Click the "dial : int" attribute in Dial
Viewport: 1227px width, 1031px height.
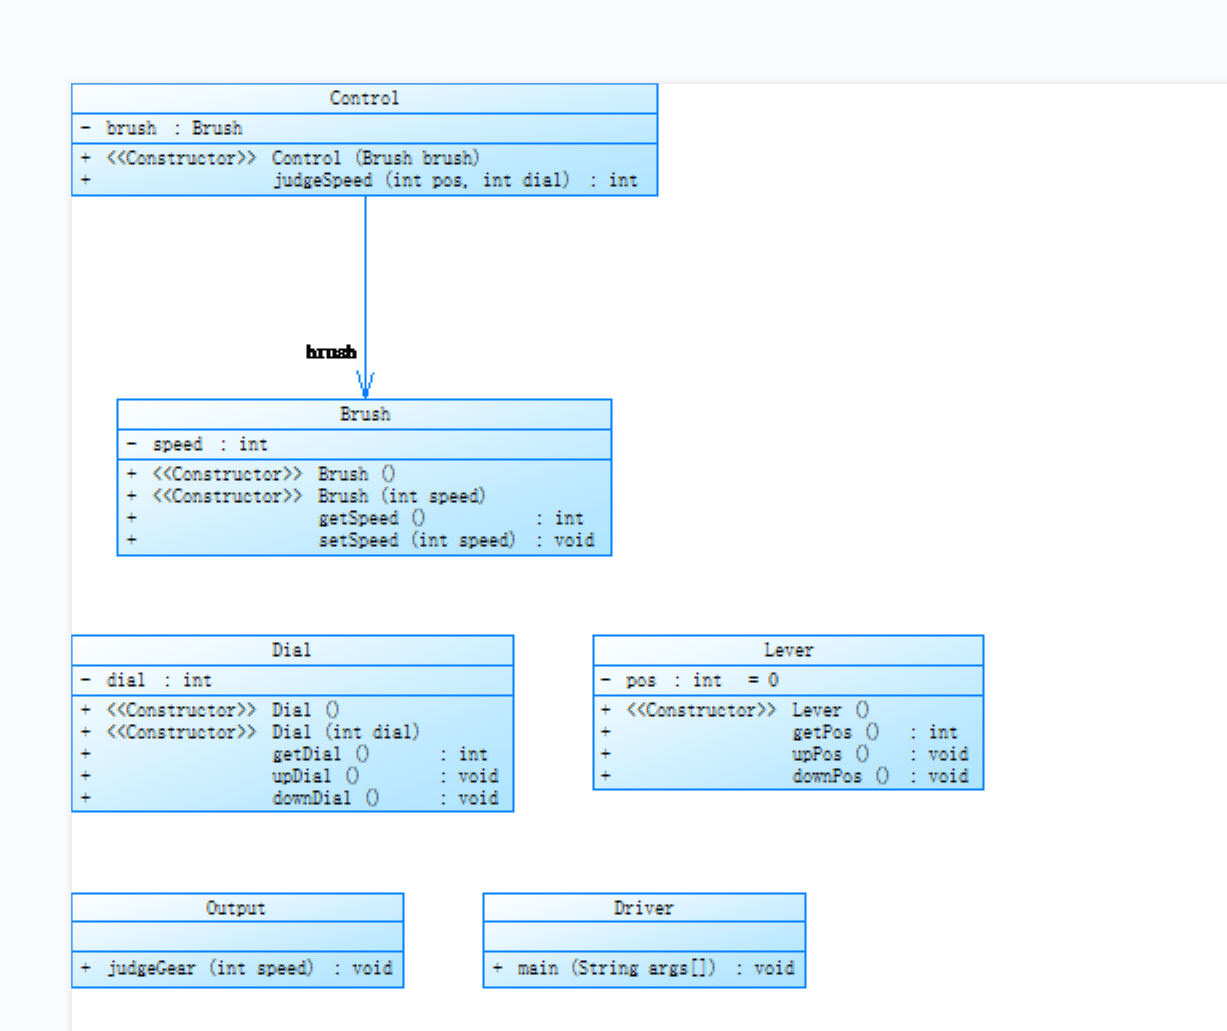click(146, 680)
